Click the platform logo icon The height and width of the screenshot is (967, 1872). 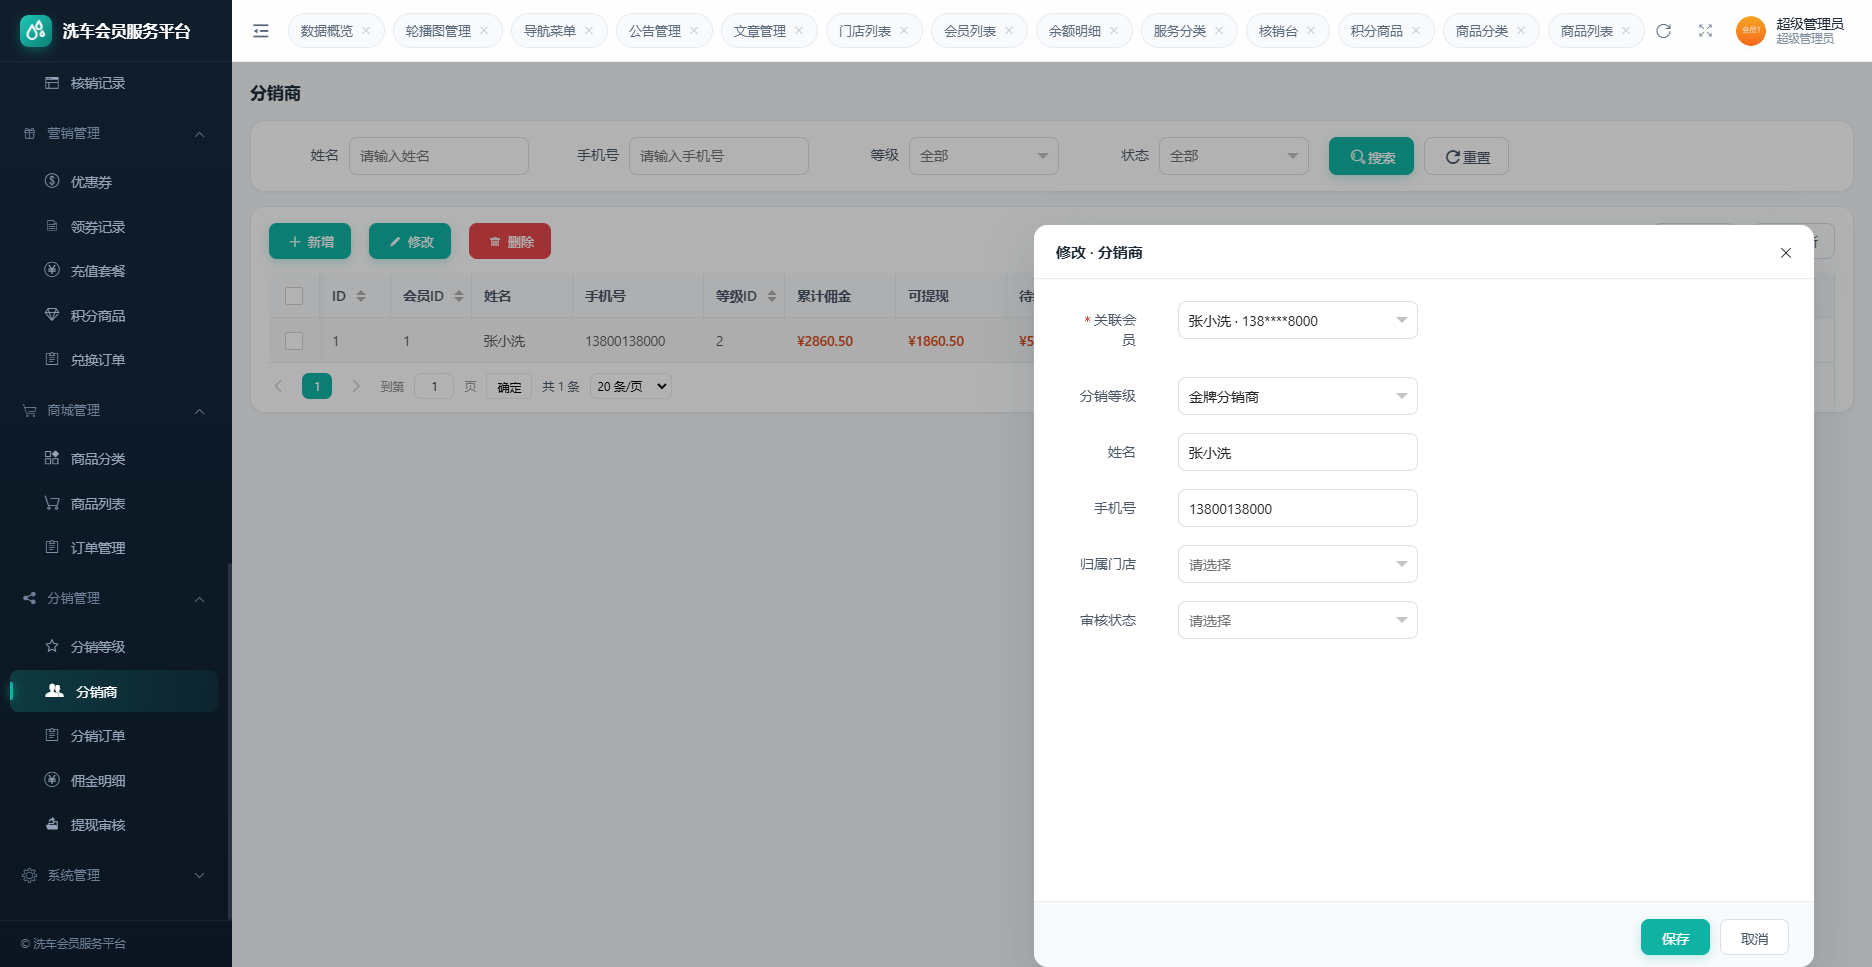tap(36, 31)
